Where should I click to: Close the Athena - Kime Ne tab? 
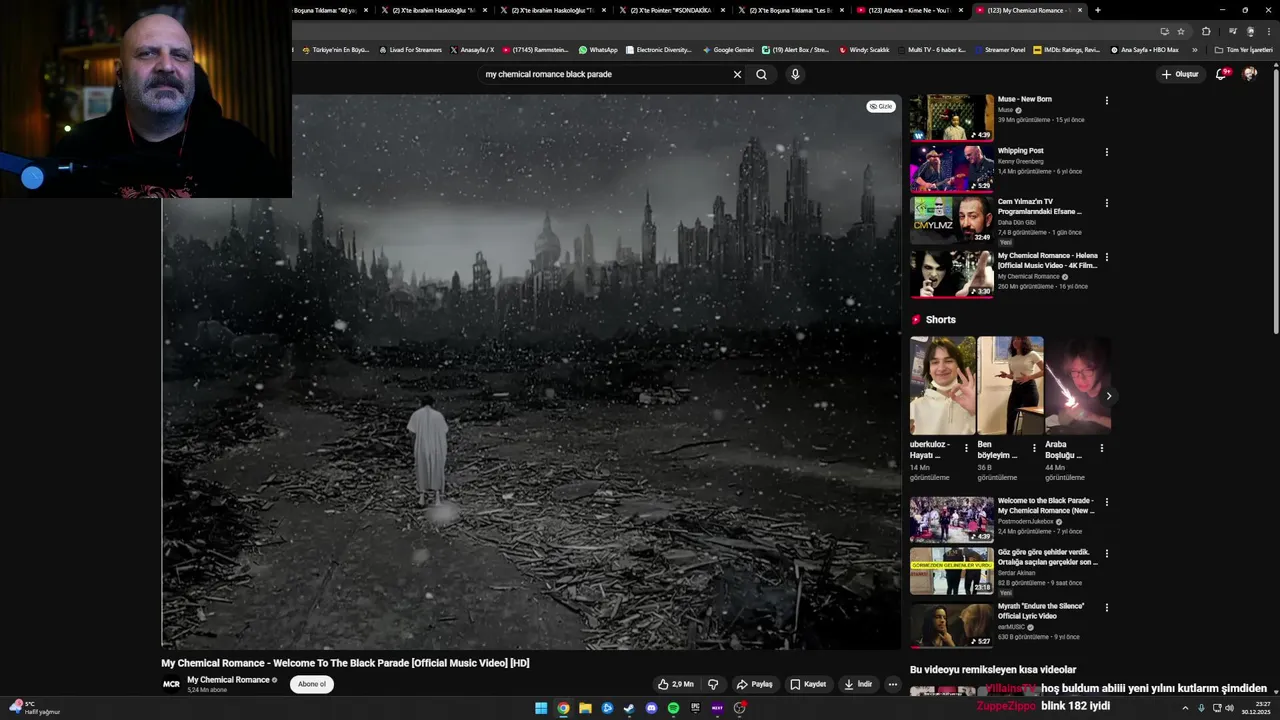[960, 10]
